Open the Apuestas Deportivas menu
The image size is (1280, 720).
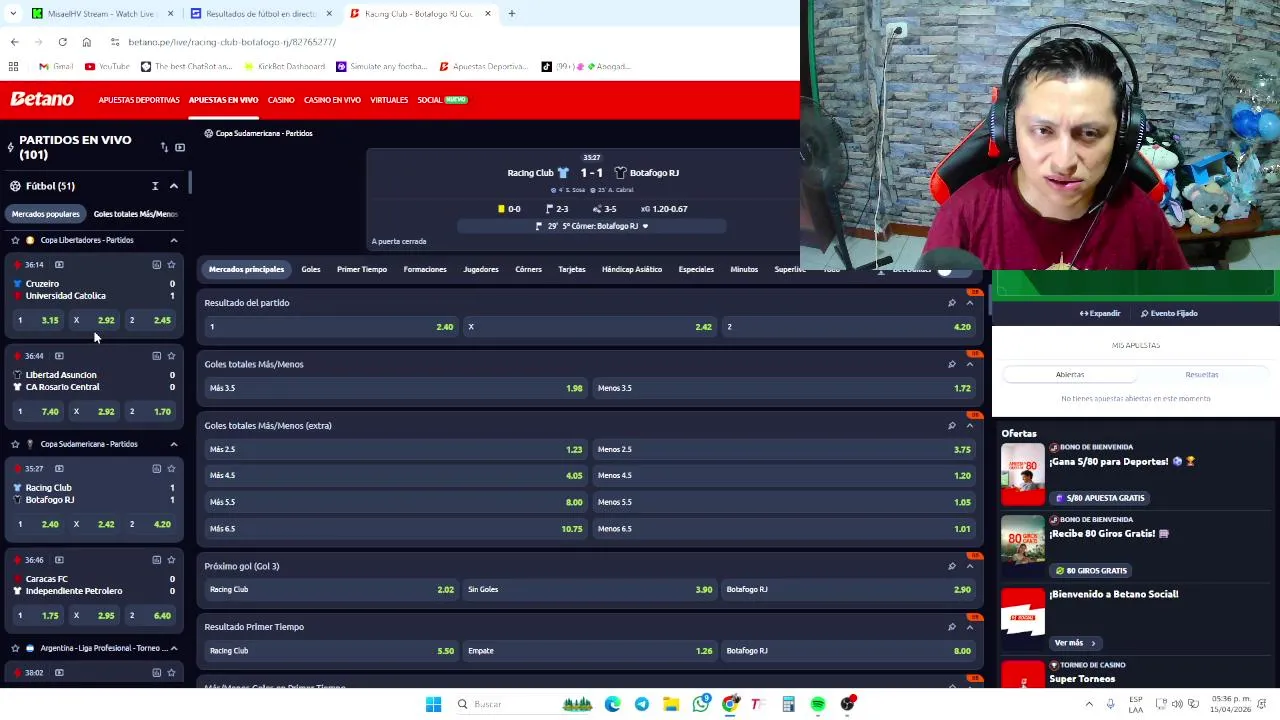[x=139, y=100]
